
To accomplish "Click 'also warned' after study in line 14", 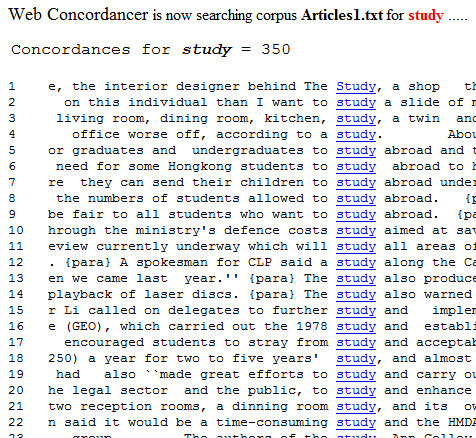I will (x=428, y=294).
